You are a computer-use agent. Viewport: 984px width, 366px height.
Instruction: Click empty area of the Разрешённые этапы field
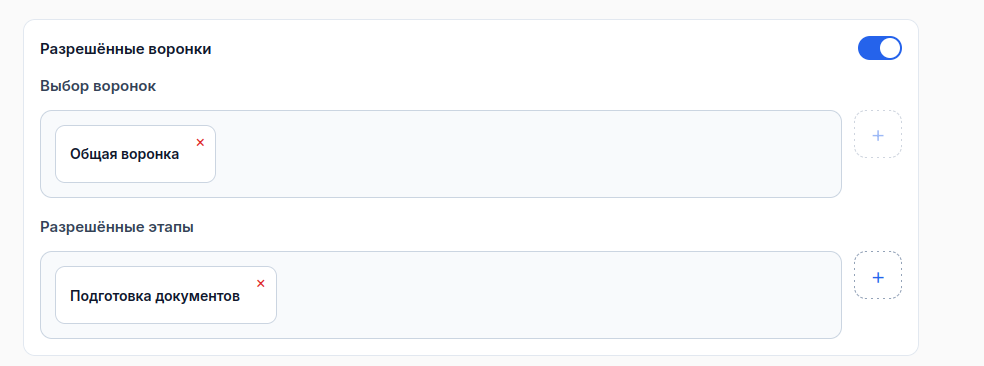tap(559, 295)
